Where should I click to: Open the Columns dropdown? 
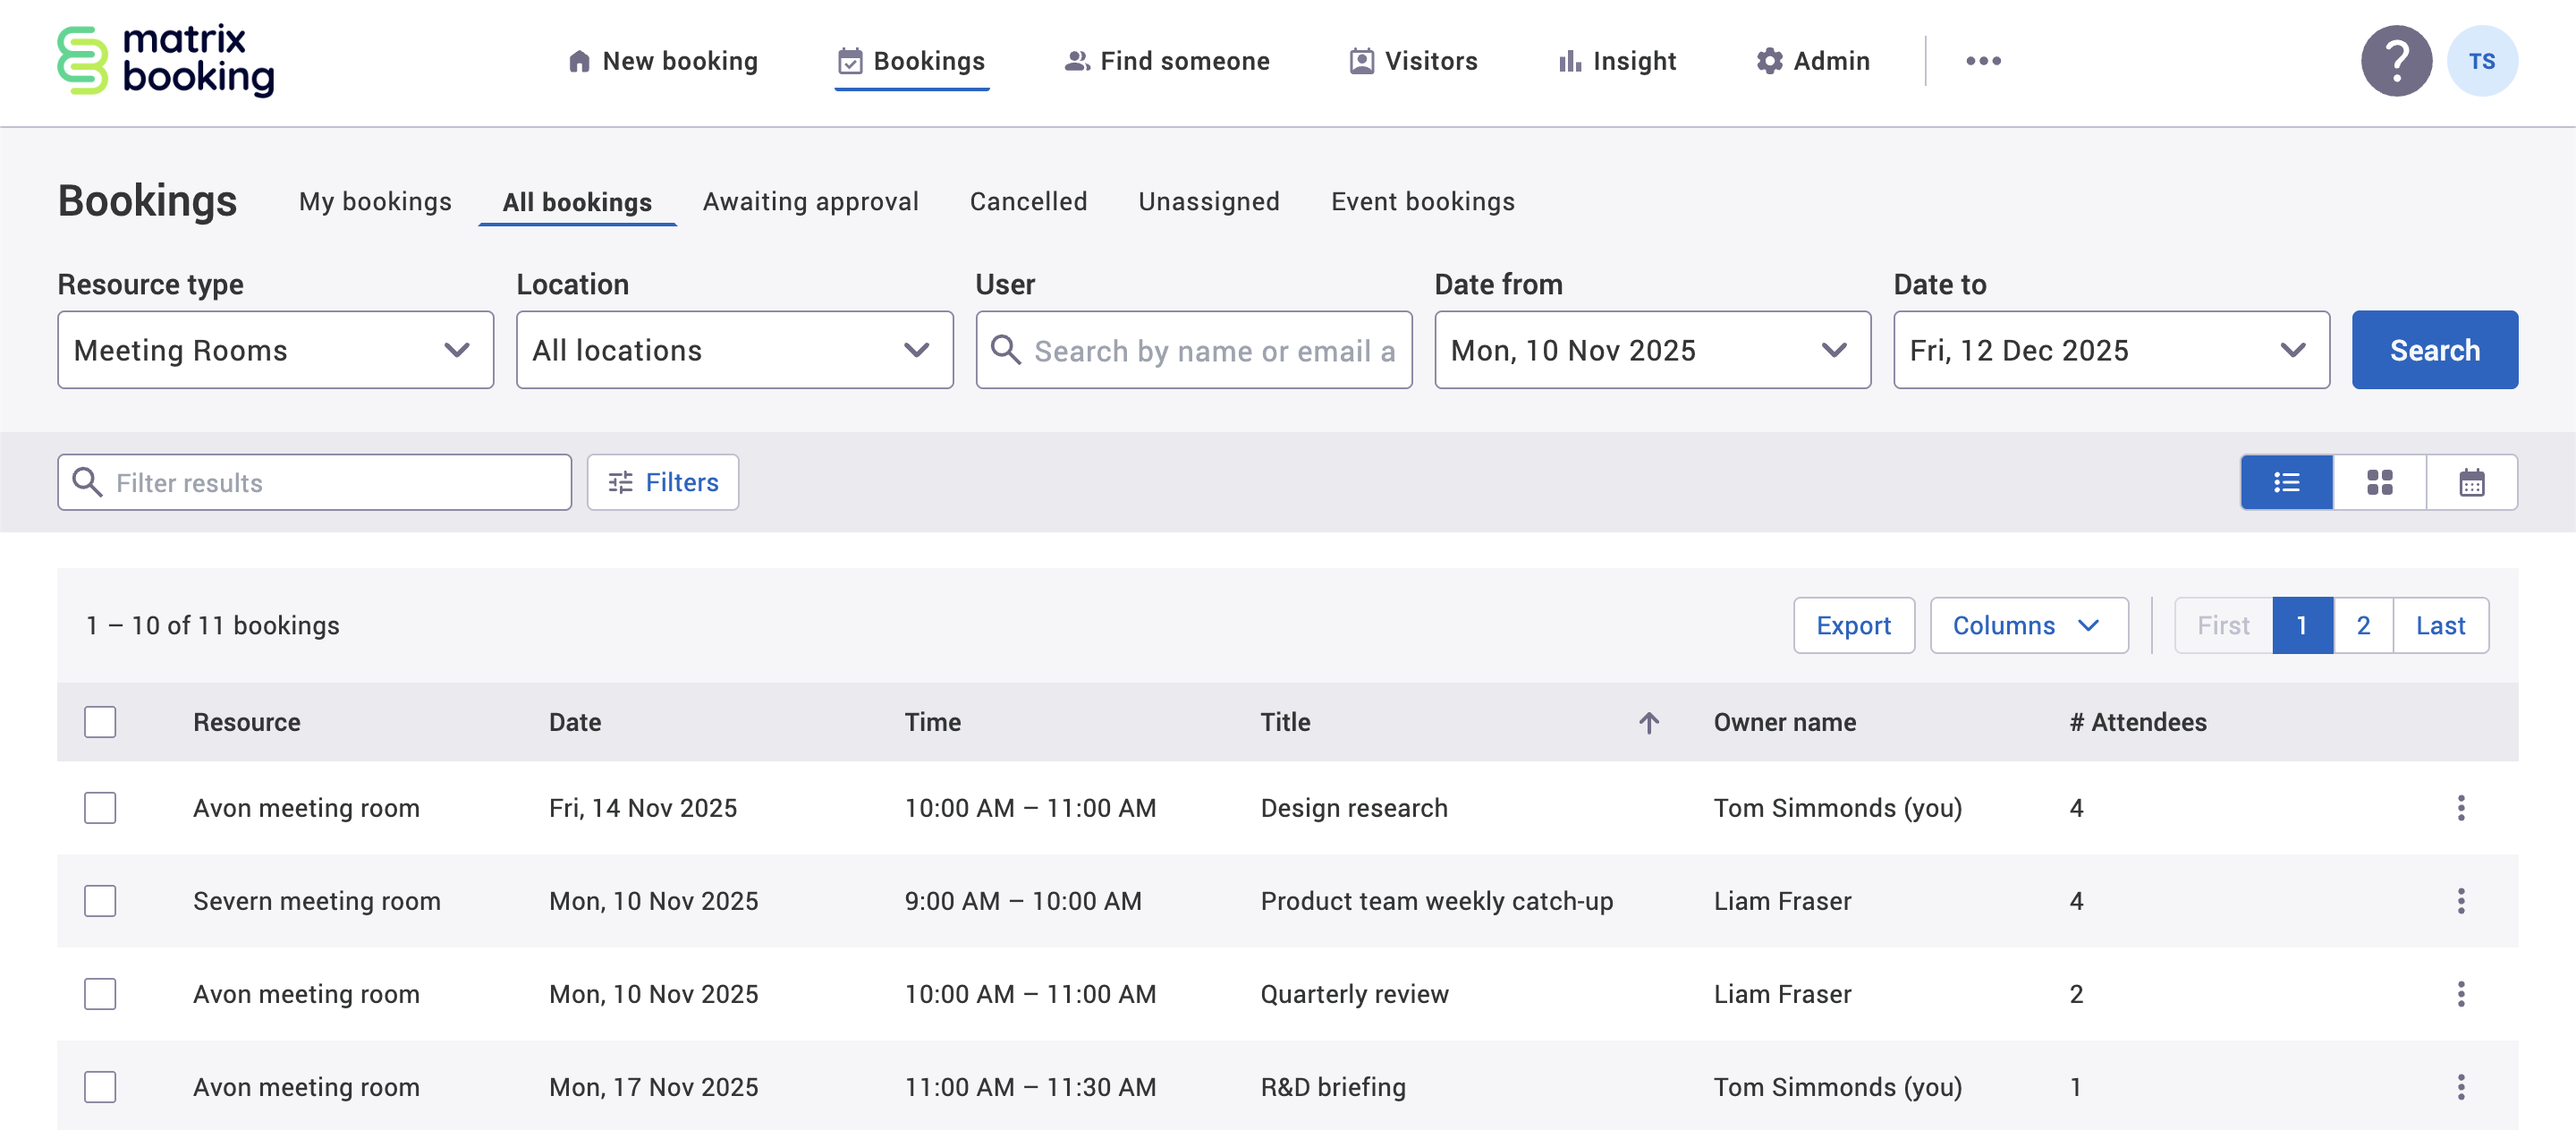pos(2028,625)
